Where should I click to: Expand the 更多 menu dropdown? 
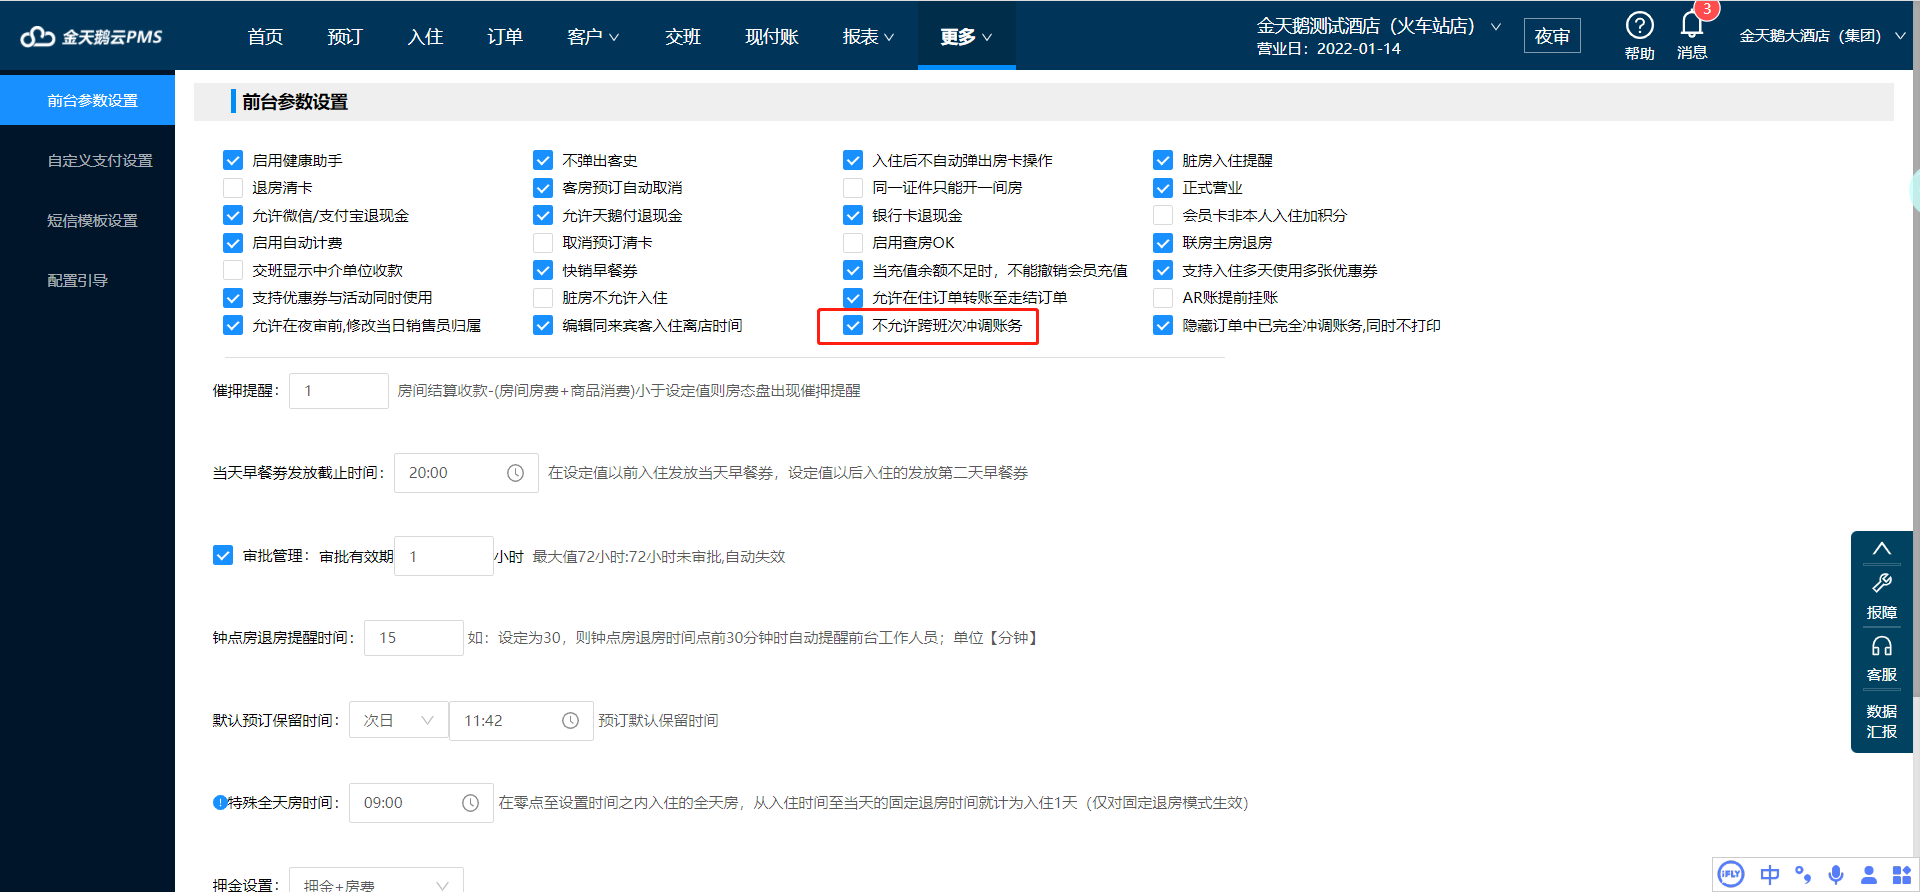click(966, 37)
